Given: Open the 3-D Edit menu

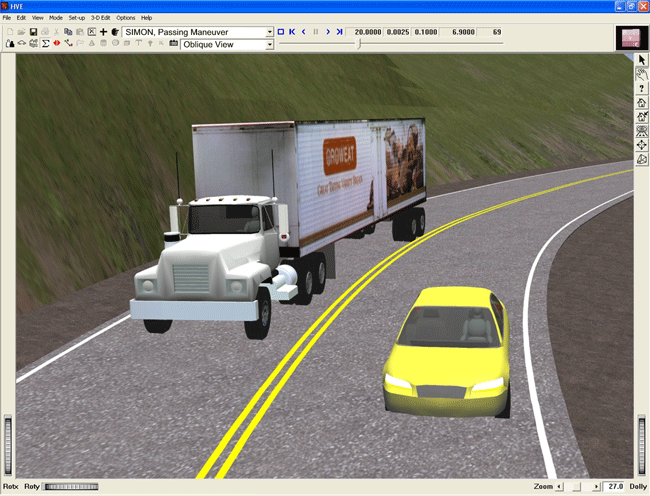Looking at the screenshot, I should [101, 18].
